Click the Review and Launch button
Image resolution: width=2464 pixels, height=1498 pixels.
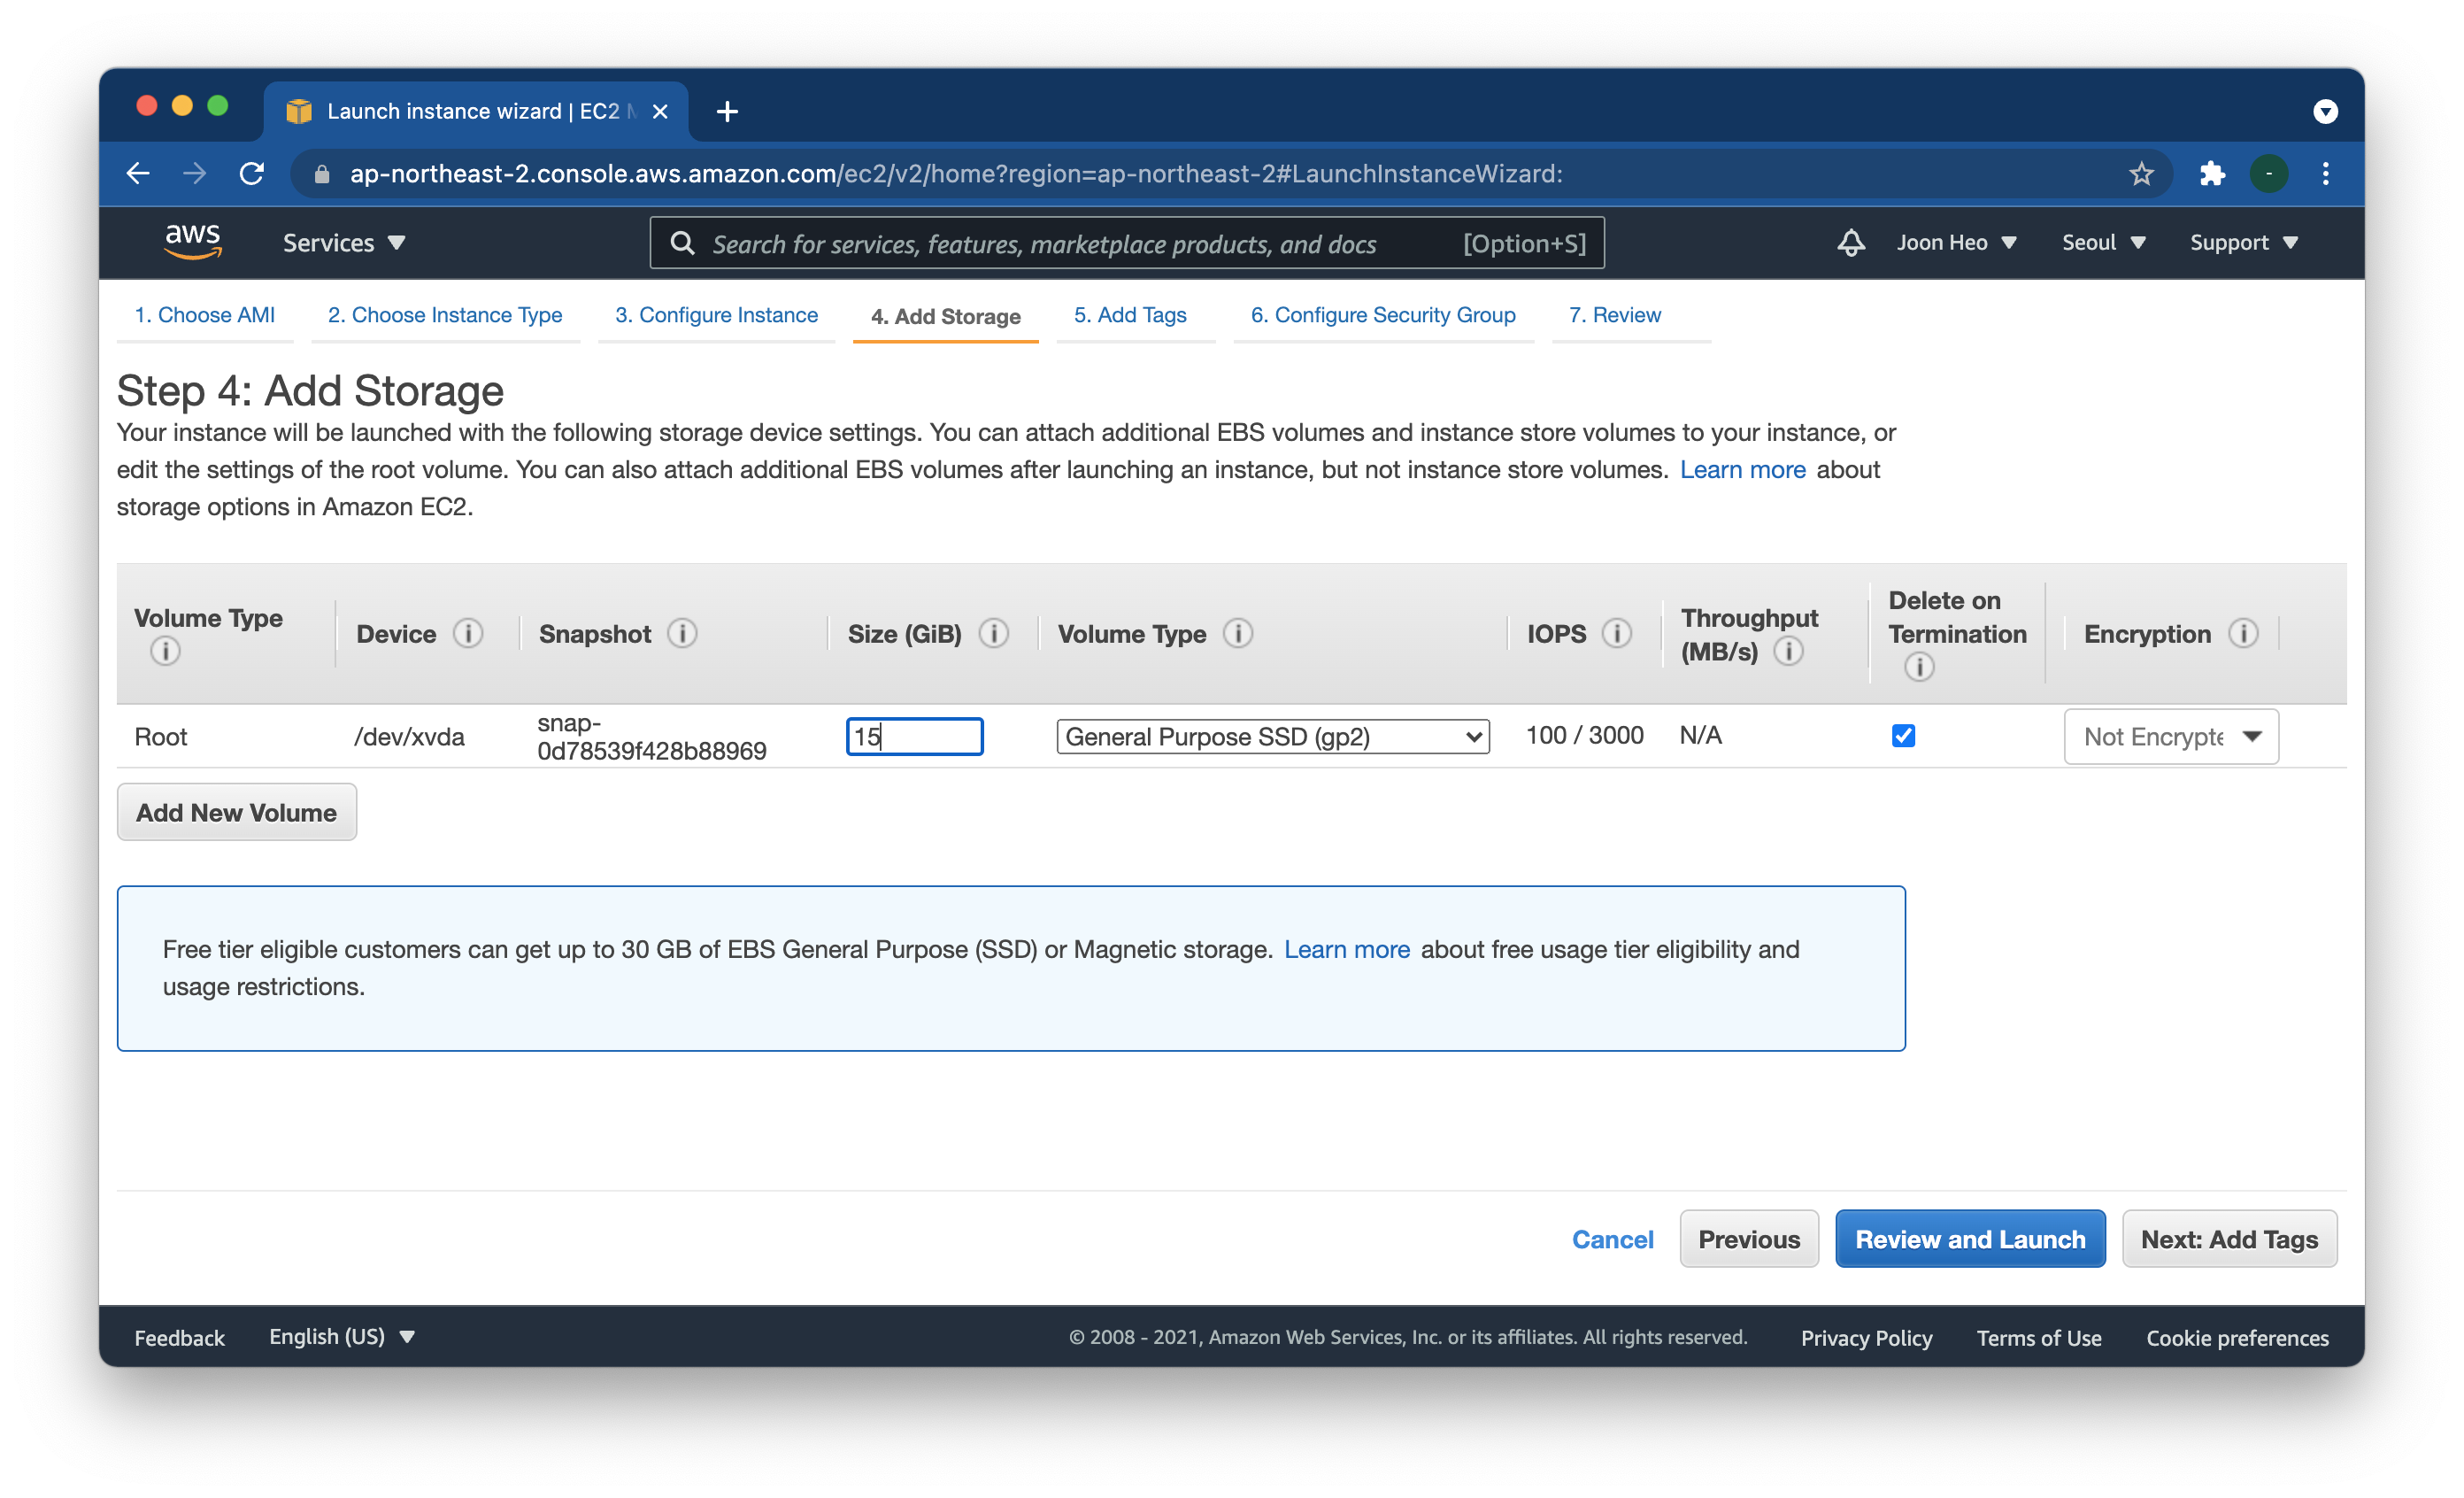pos(1969,1239)
